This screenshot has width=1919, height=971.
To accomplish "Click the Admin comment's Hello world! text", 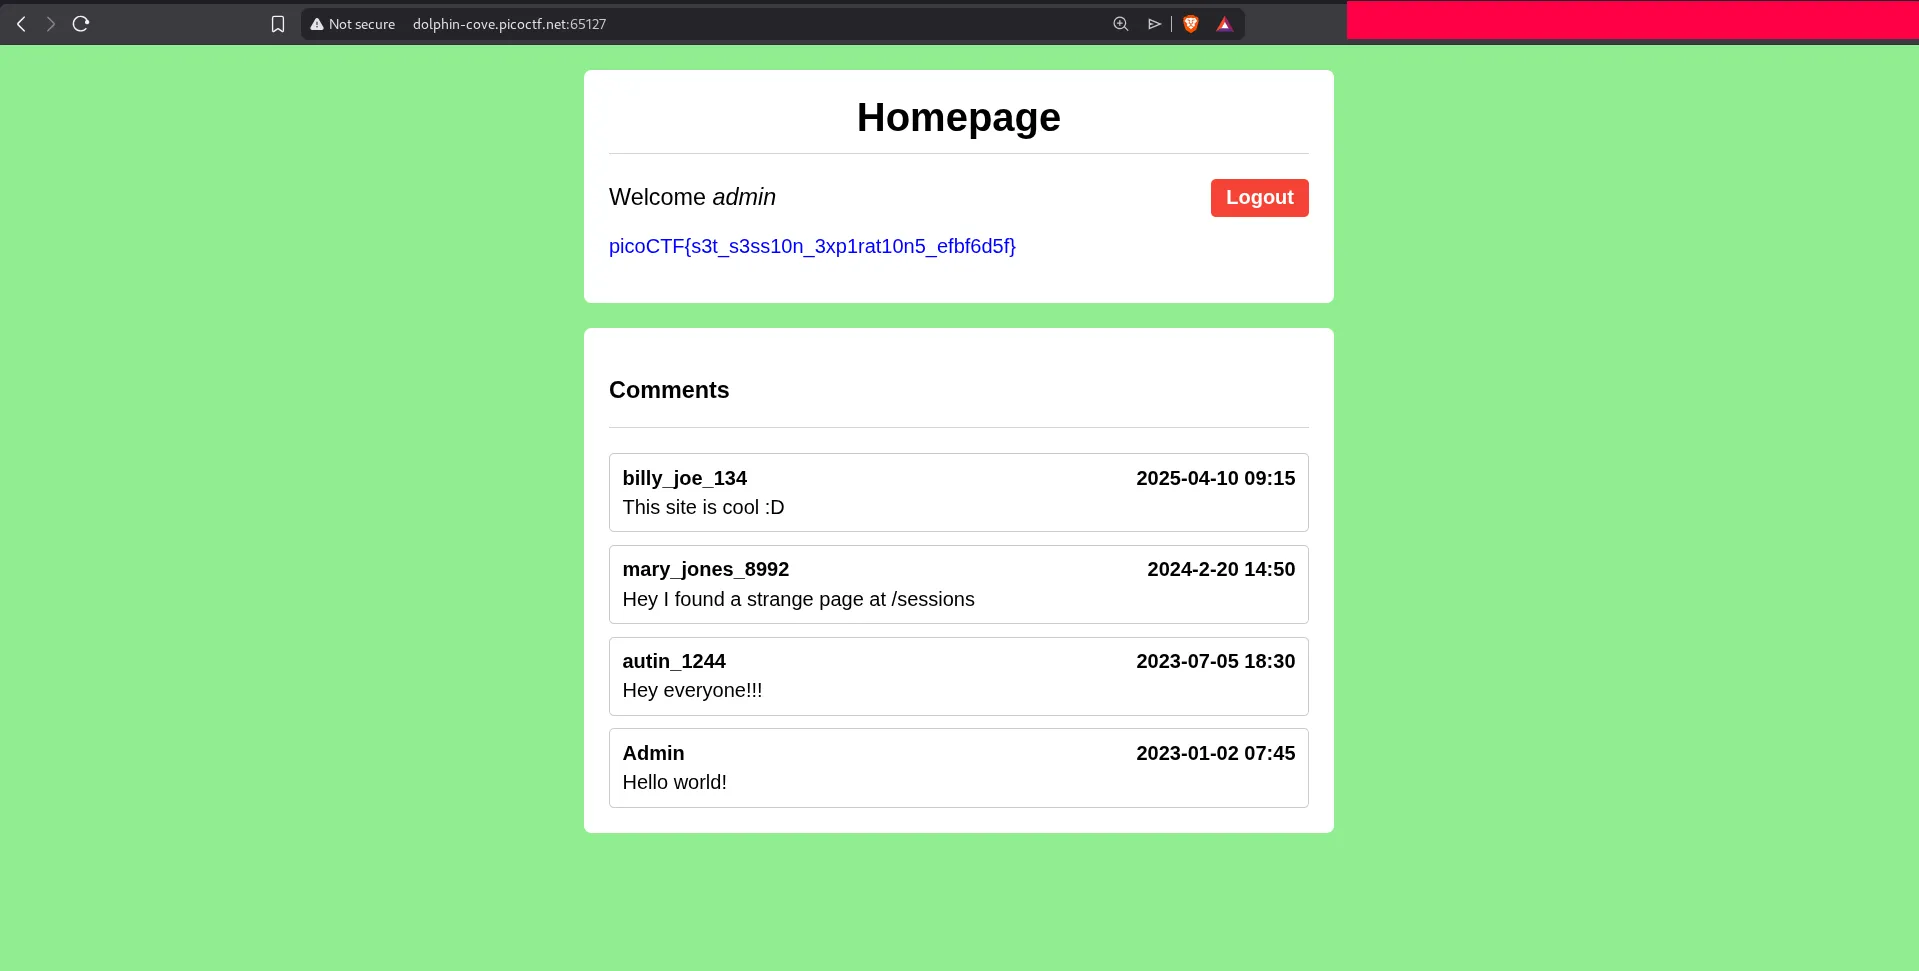I will 674,782.
